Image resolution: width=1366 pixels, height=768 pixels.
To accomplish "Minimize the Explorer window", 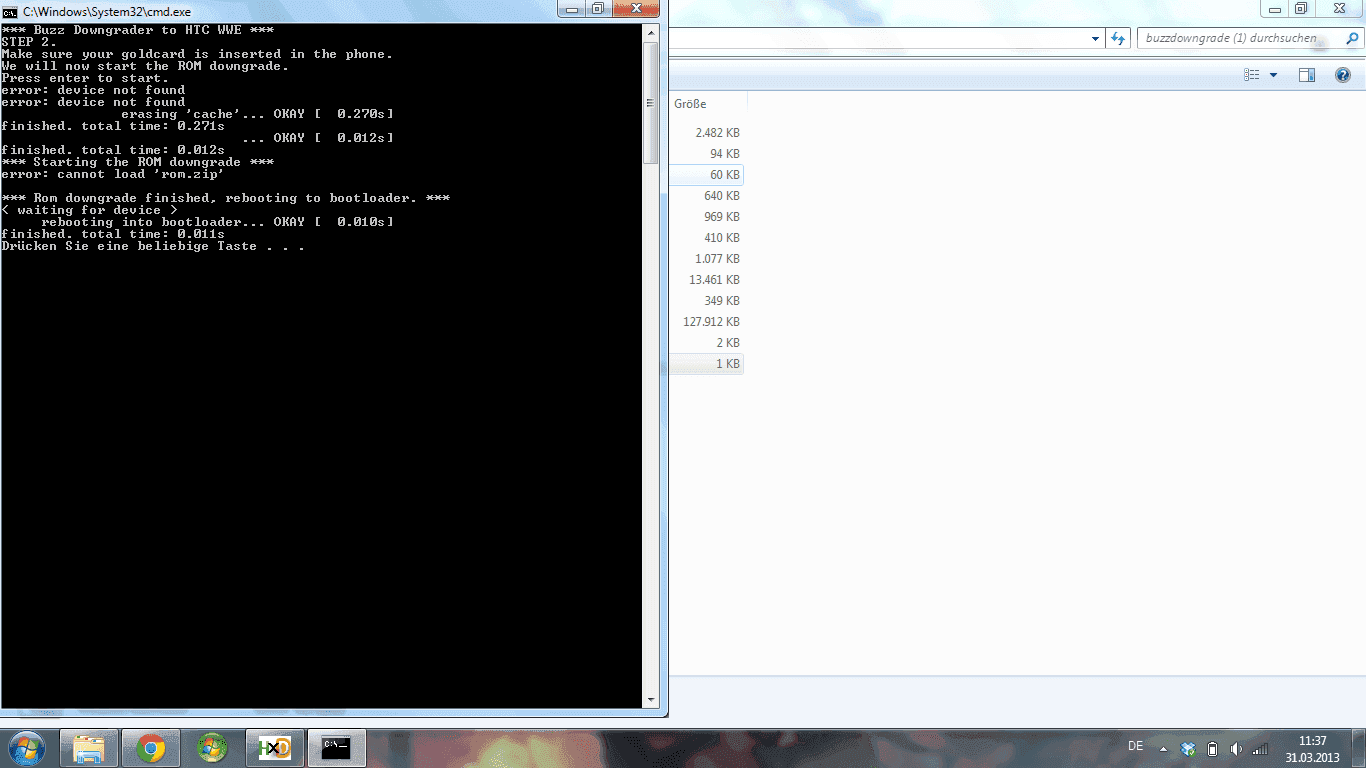I will pyautogui.click(x=1274, y=8).
